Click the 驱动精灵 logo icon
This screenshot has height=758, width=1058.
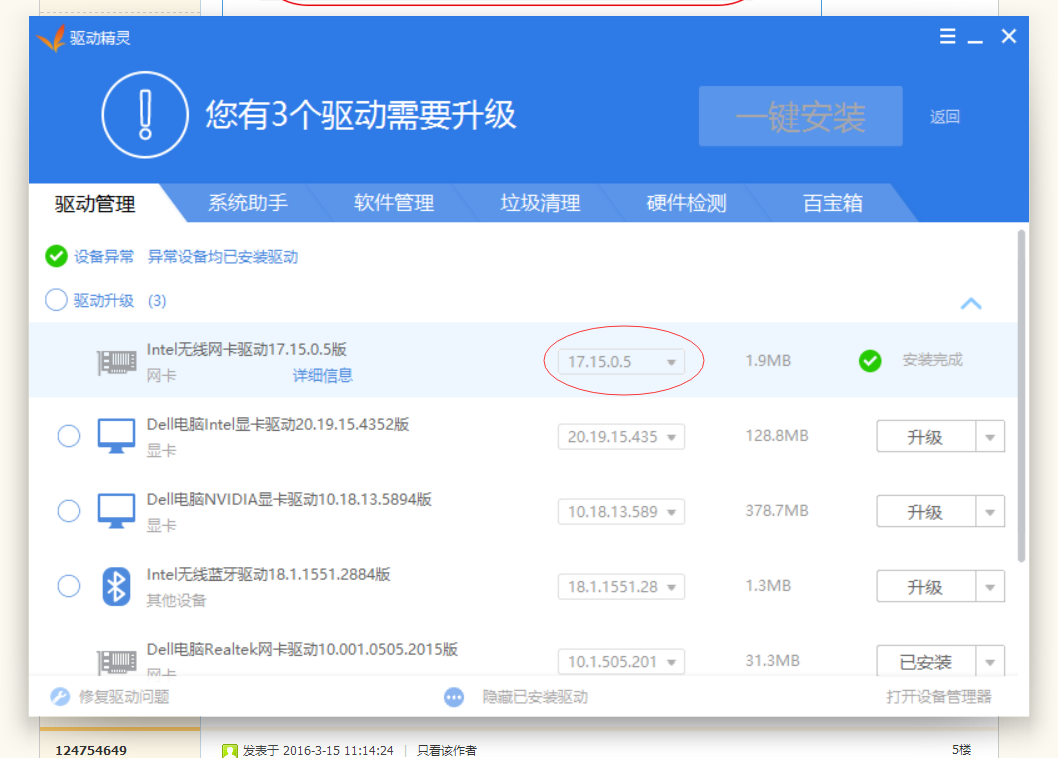[51, 38]
